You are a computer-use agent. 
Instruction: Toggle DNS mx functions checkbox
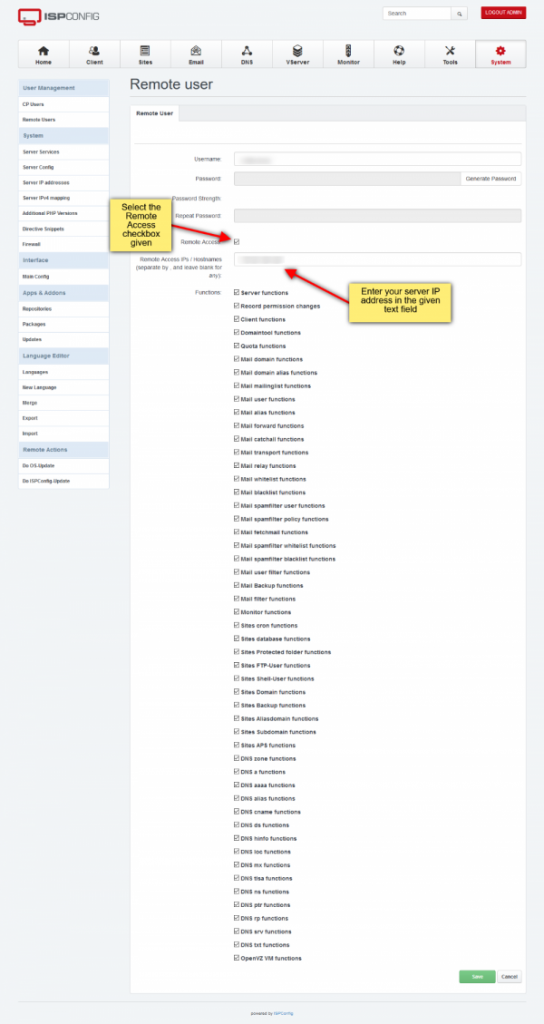pos(236,865)
